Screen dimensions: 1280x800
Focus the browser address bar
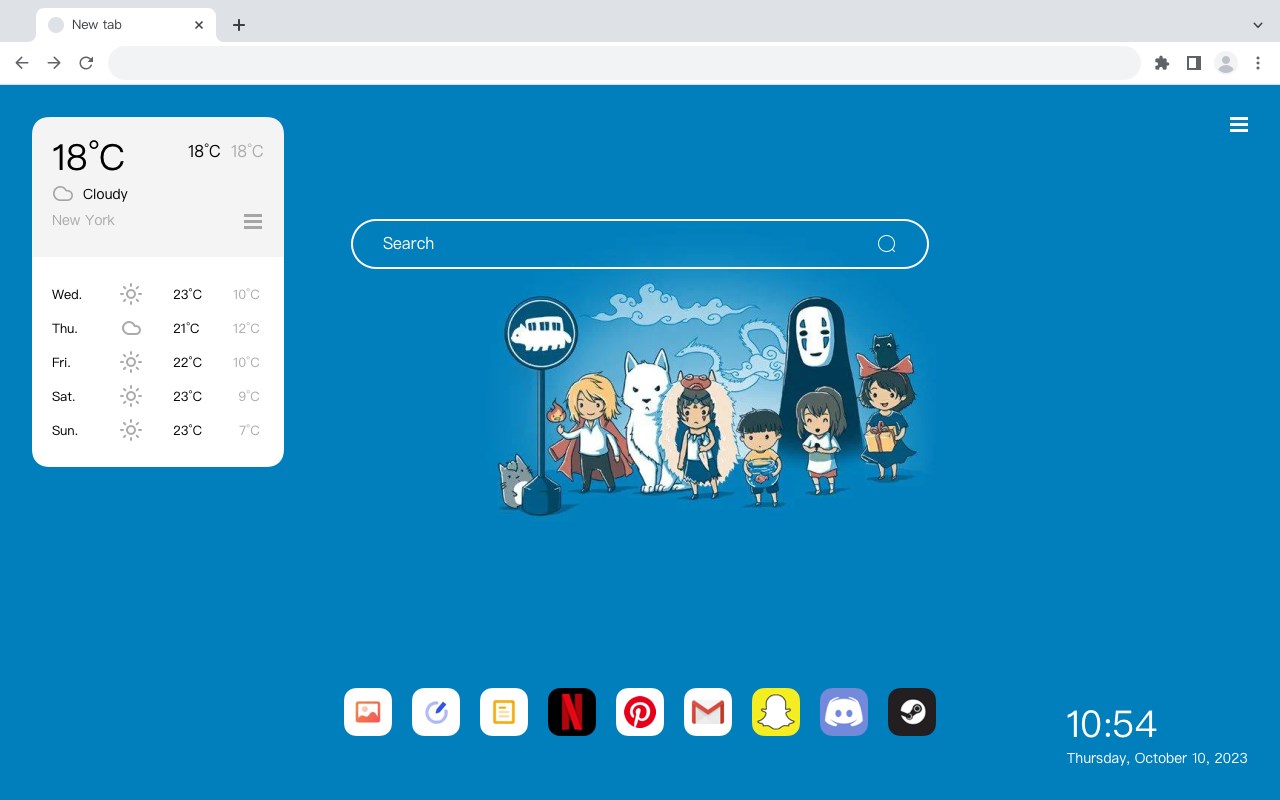tap(624, 63)
